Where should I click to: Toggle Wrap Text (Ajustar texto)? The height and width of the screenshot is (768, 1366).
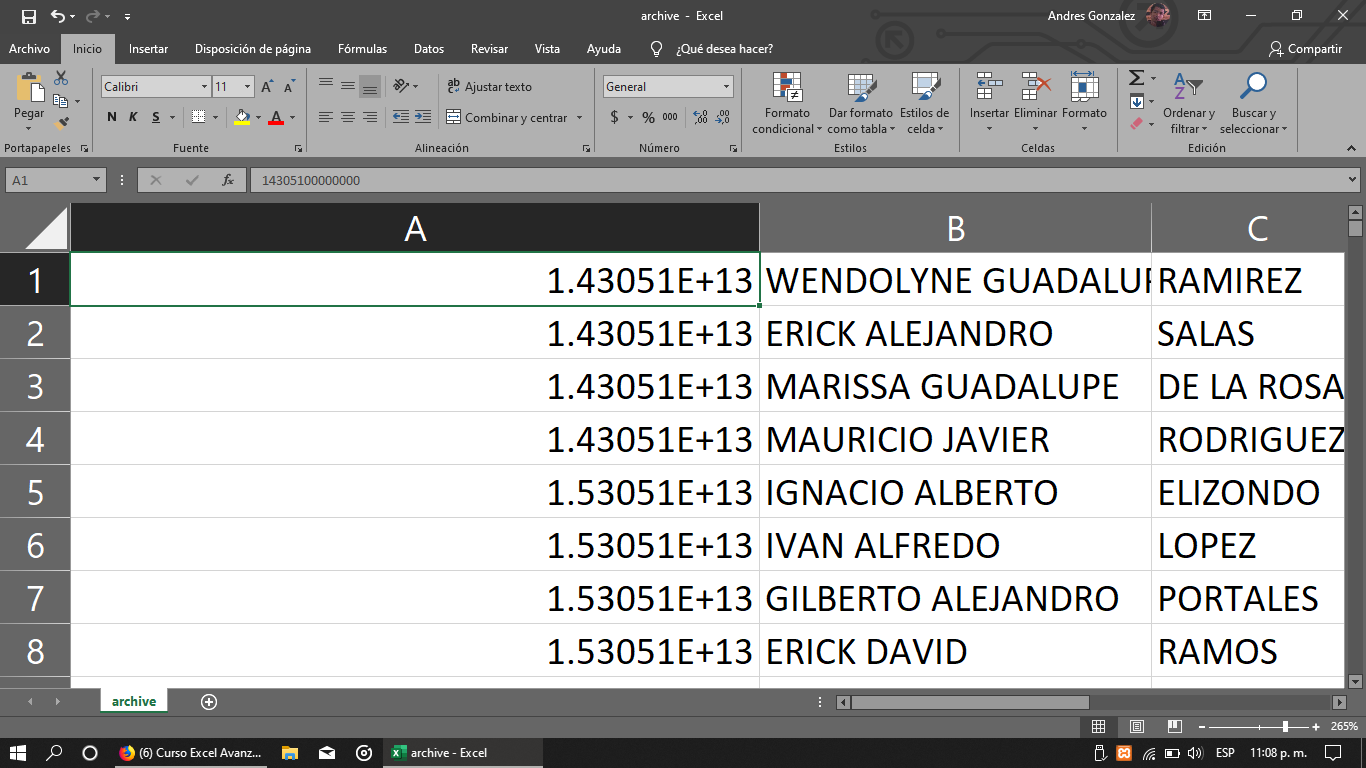point(489,87)
